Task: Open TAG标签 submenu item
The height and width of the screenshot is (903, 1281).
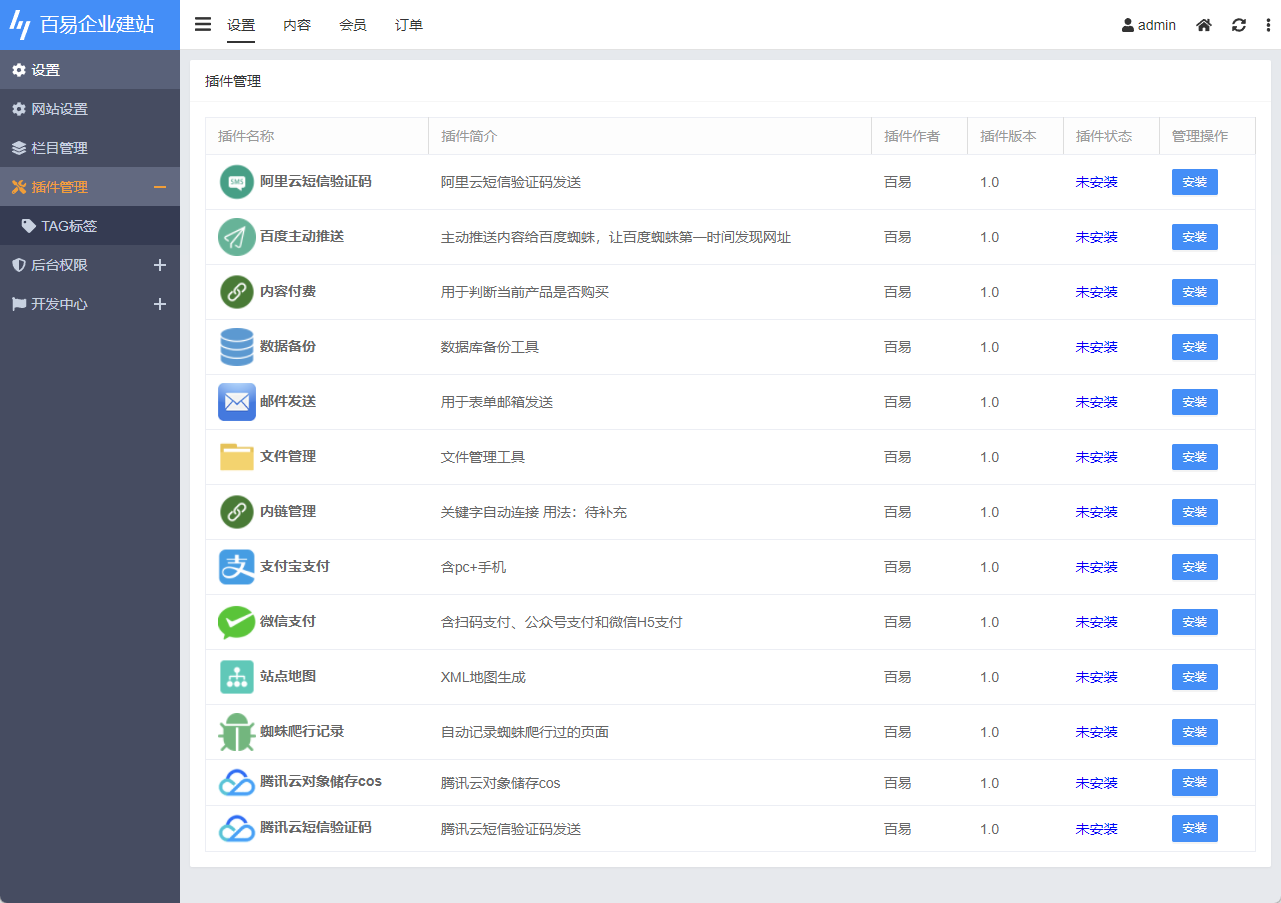Action: (x=90, y=226)
